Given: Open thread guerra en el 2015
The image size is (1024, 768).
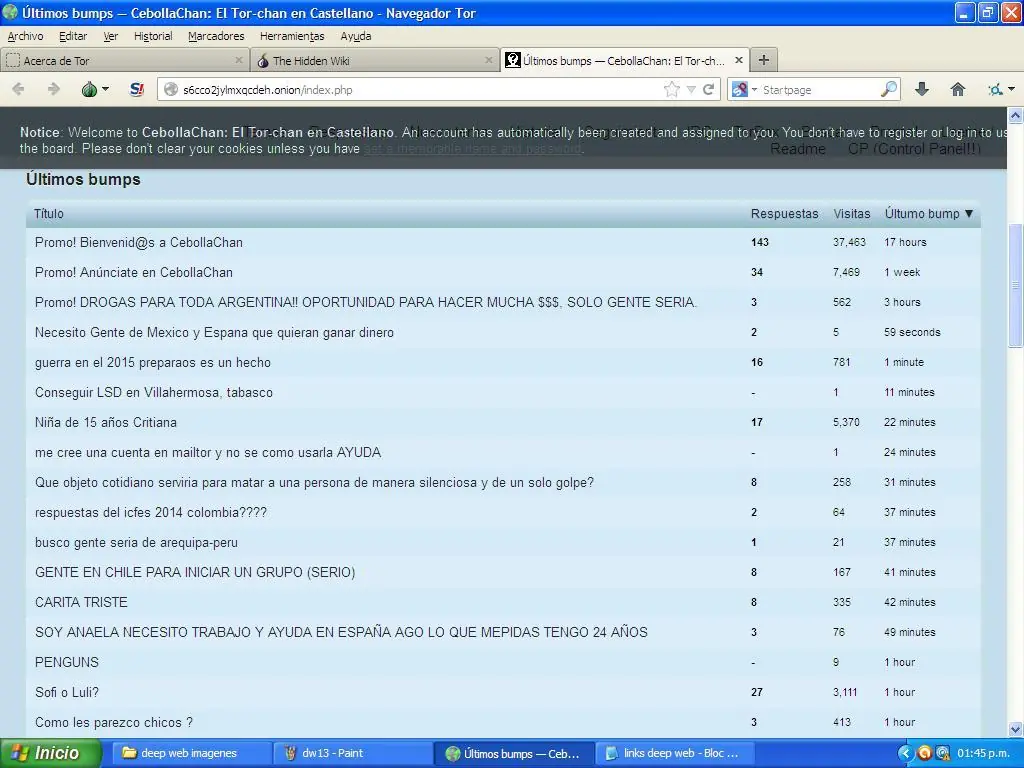Looking at the screenshot, I should [x=153, y=362].
